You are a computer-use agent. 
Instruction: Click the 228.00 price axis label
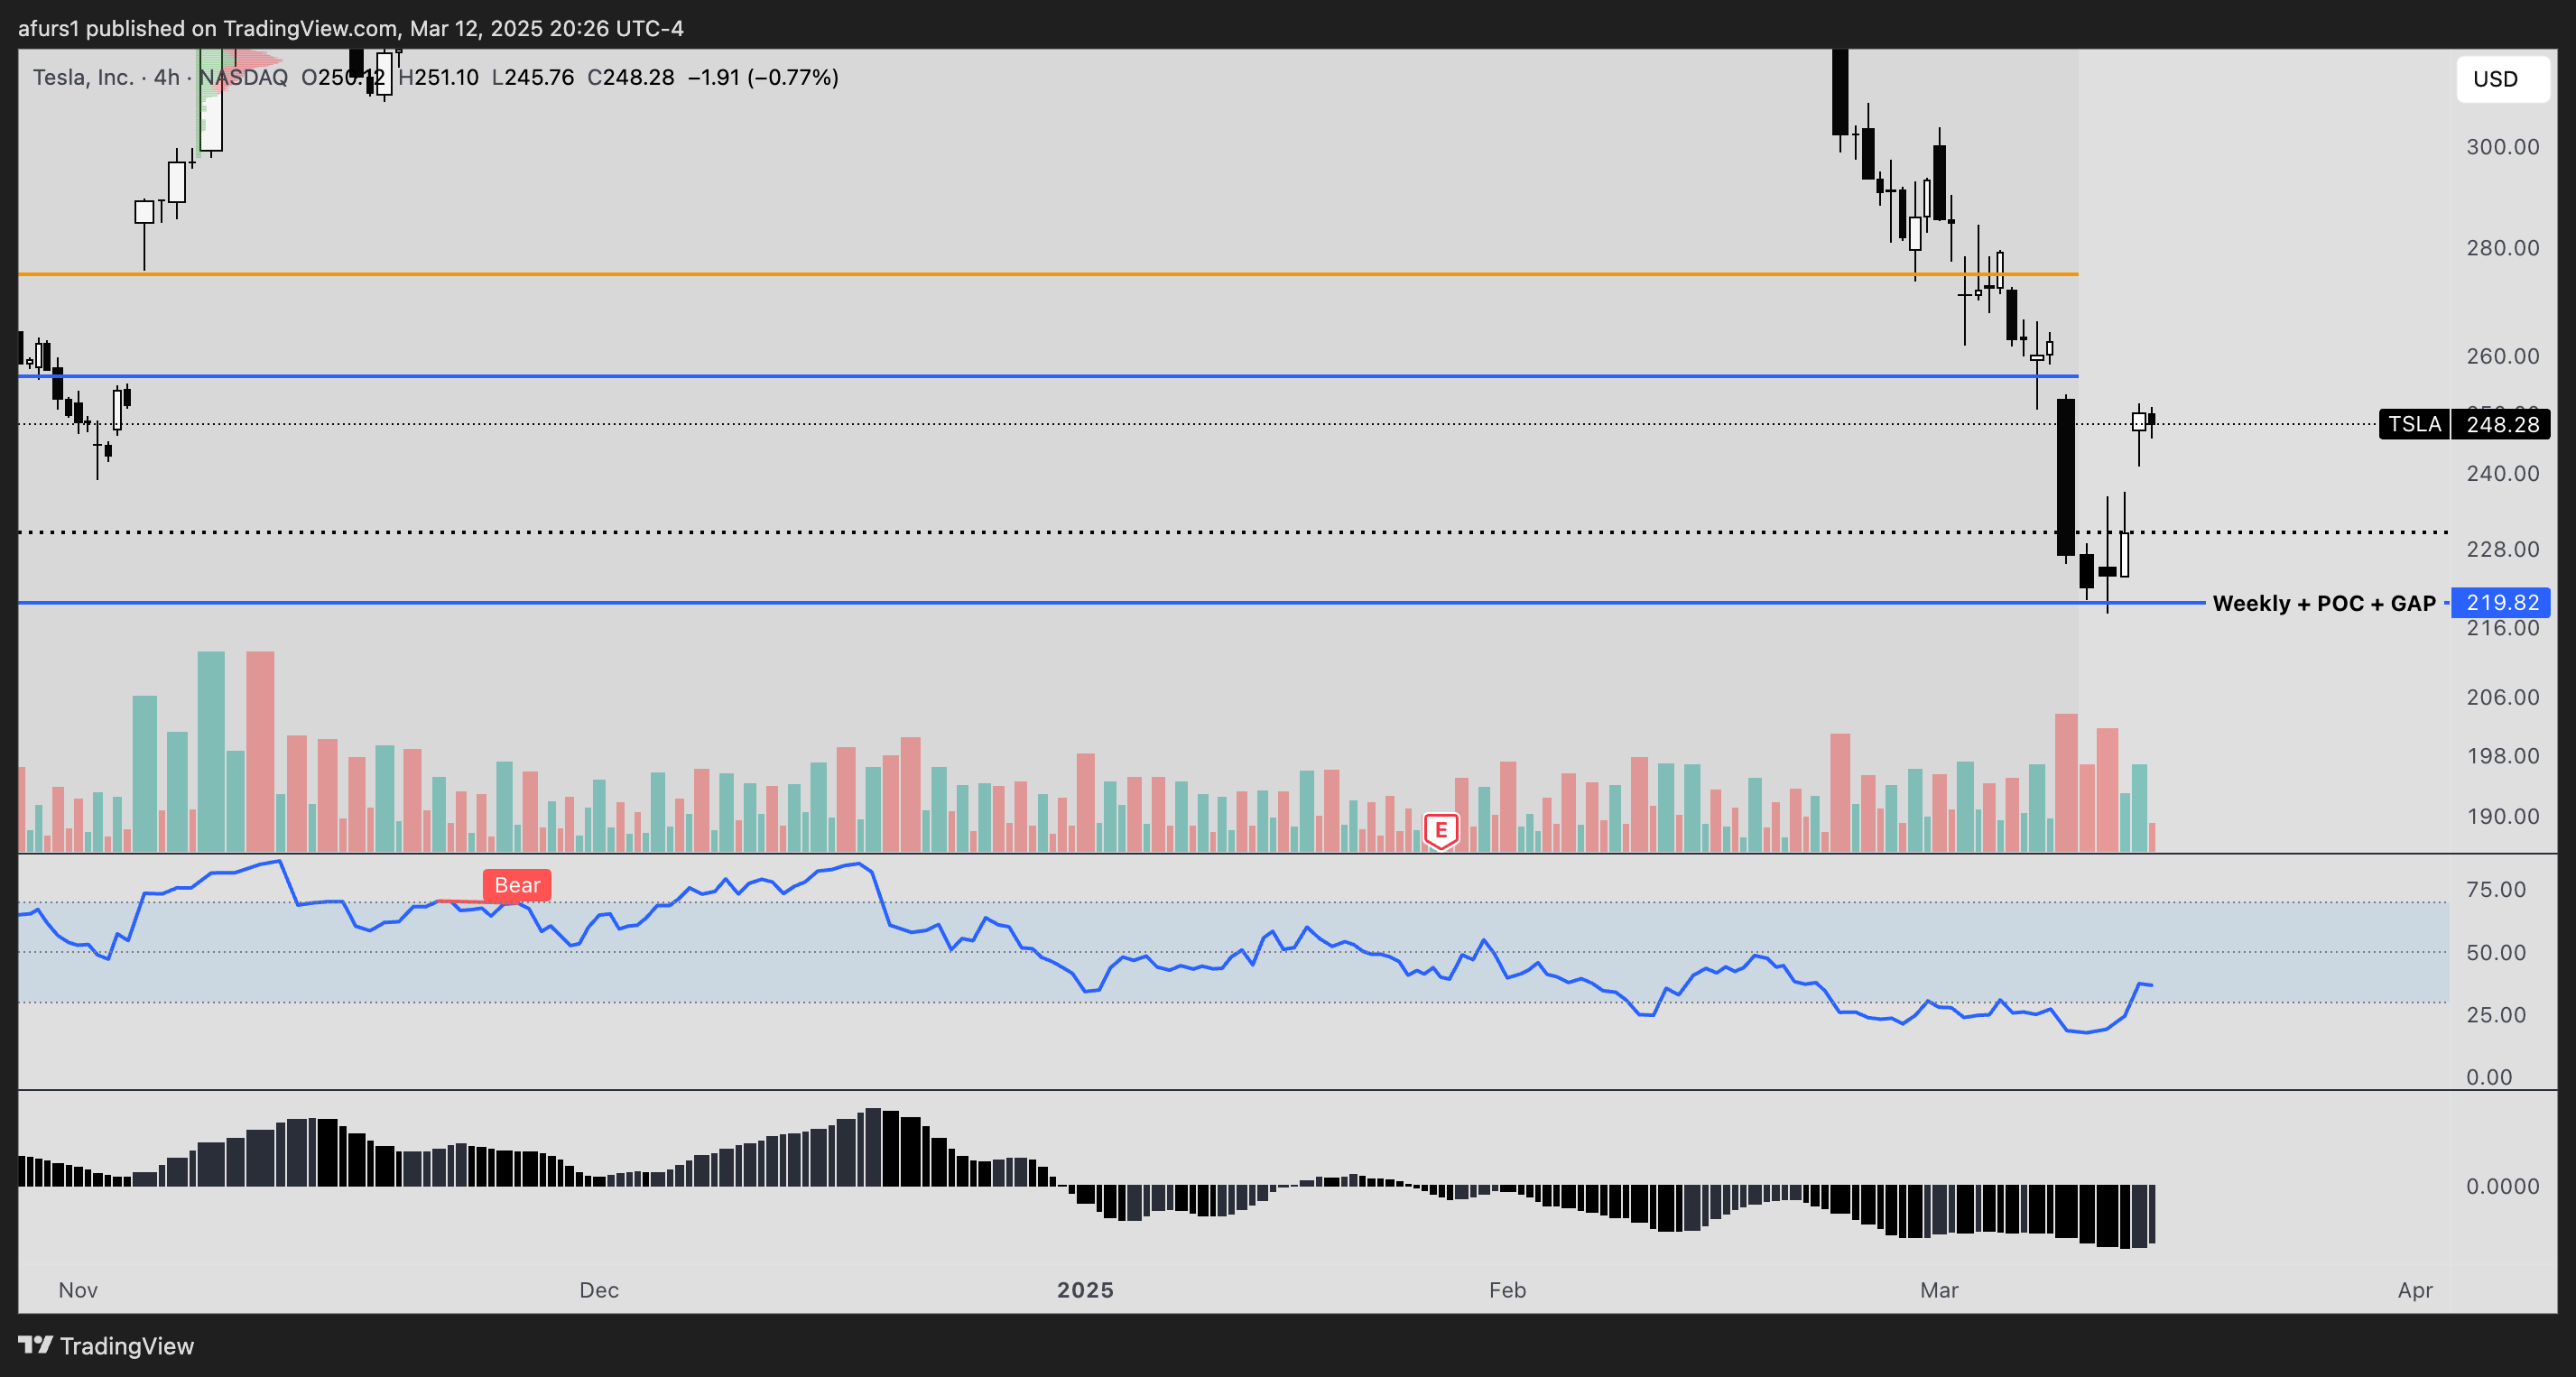tap(2502, 549)
